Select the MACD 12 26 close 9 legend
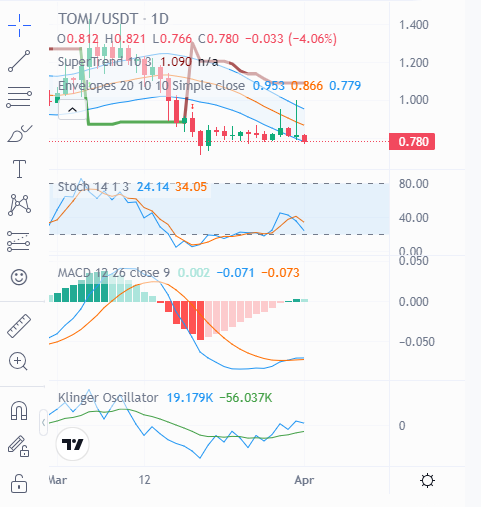Screen dimensions: 481x507 pos(114,273)
